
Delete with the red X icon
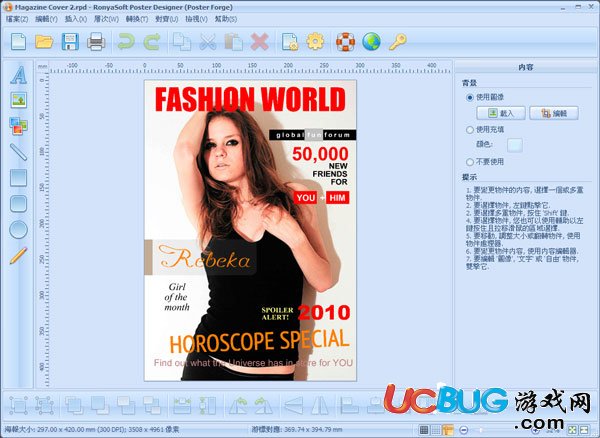click(259, 41)
